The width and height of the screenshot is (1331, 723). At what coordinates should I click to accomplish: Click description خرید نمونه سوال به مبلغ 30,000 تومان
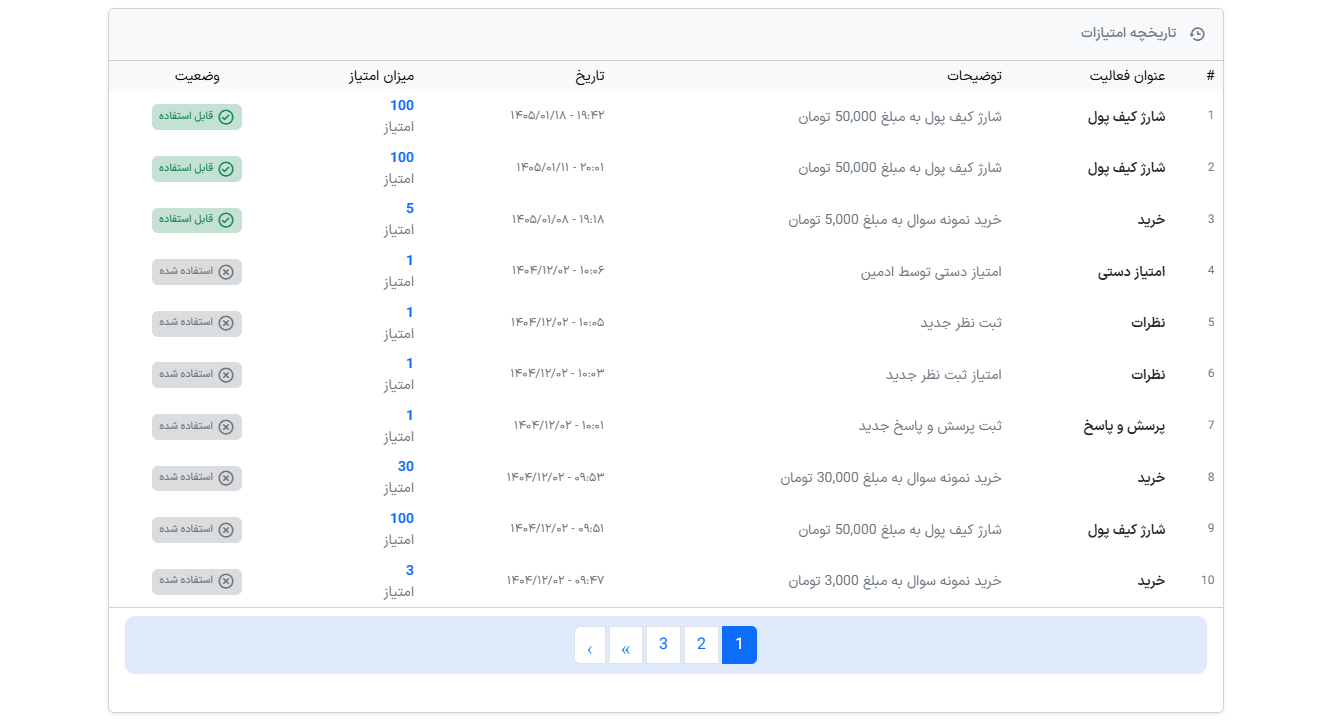tap(891, 478)
